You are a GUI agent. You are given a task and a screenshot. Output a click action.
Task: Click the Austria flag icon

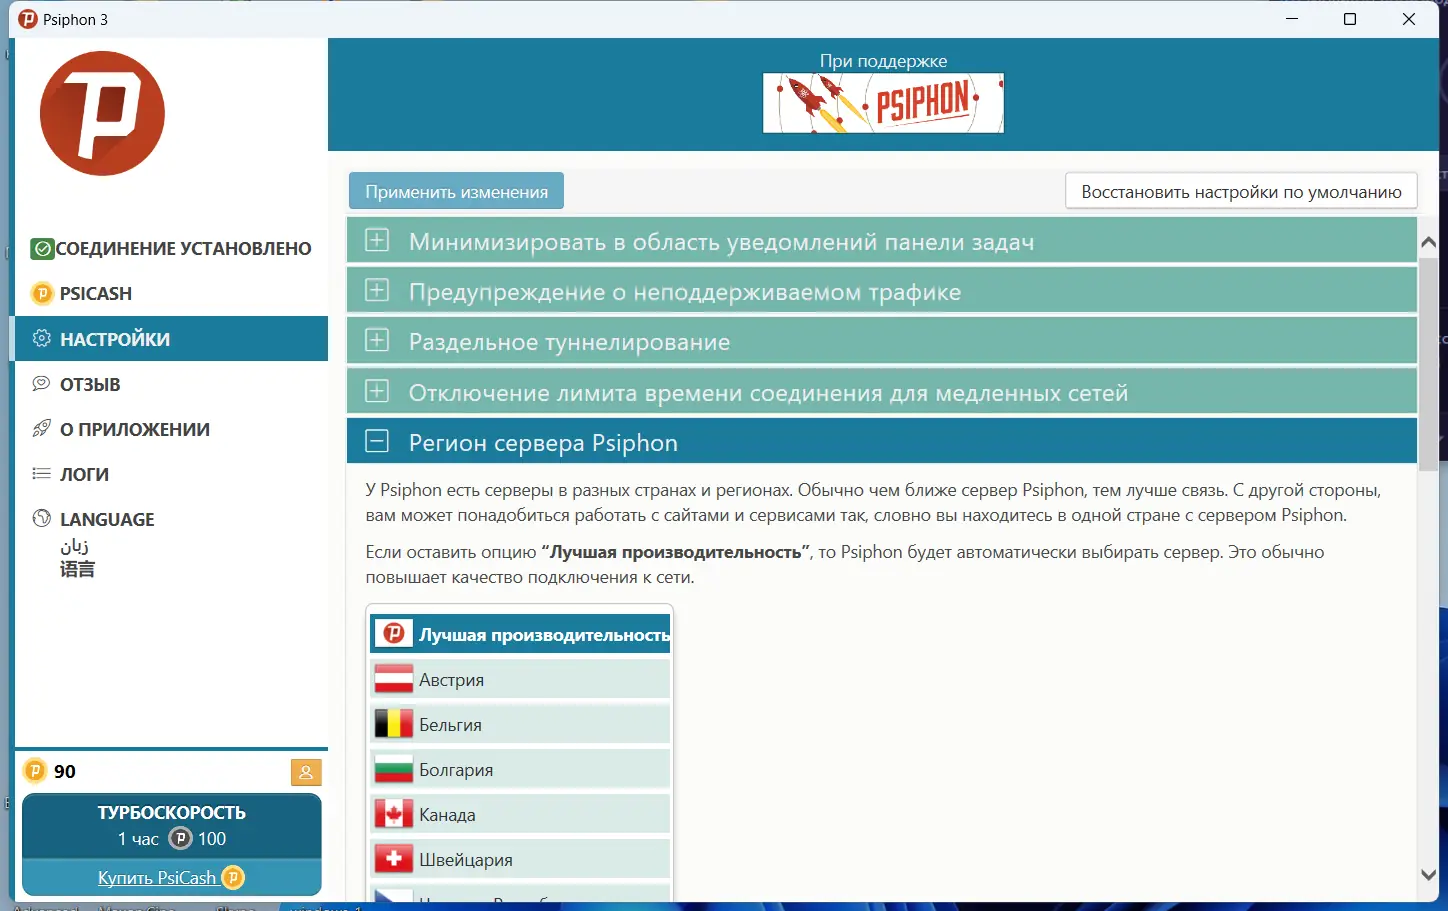(x=394, y=679)
